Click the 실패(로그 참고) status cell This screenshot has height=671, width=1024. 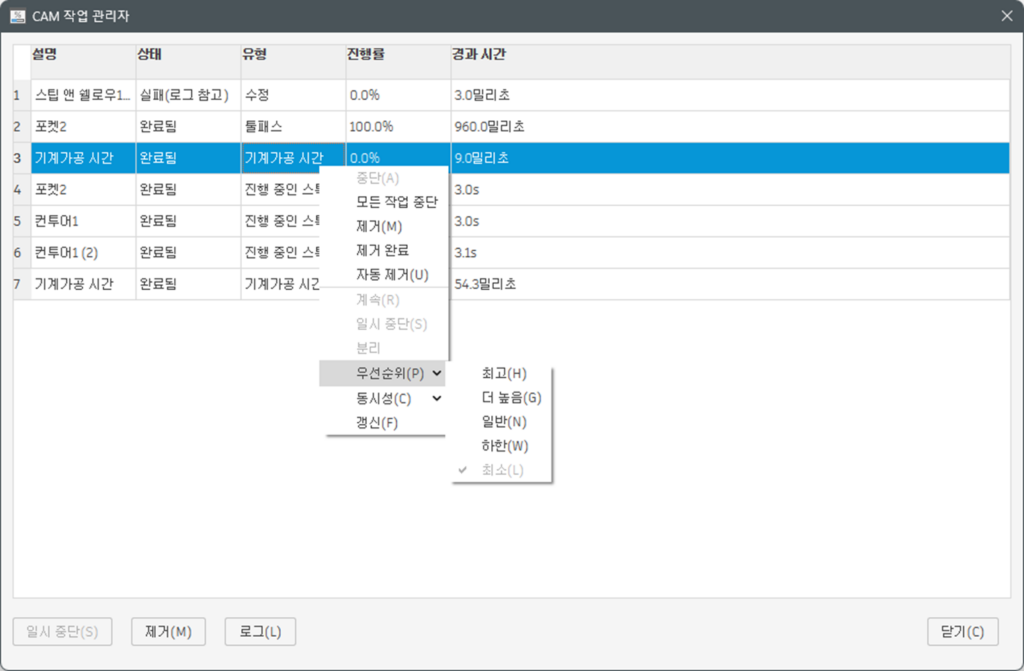188,95
